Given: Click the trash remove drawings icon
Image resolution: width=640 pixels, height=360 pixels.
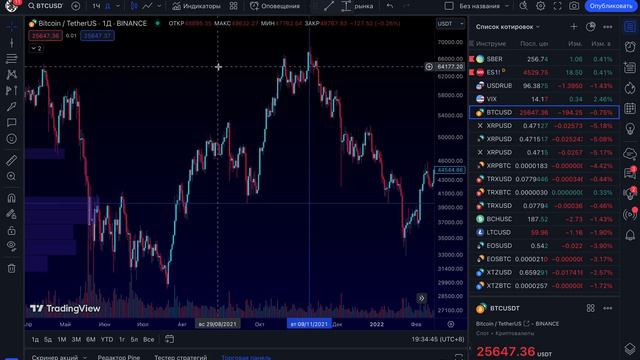Looking at the screenshot, I should 11,269.
